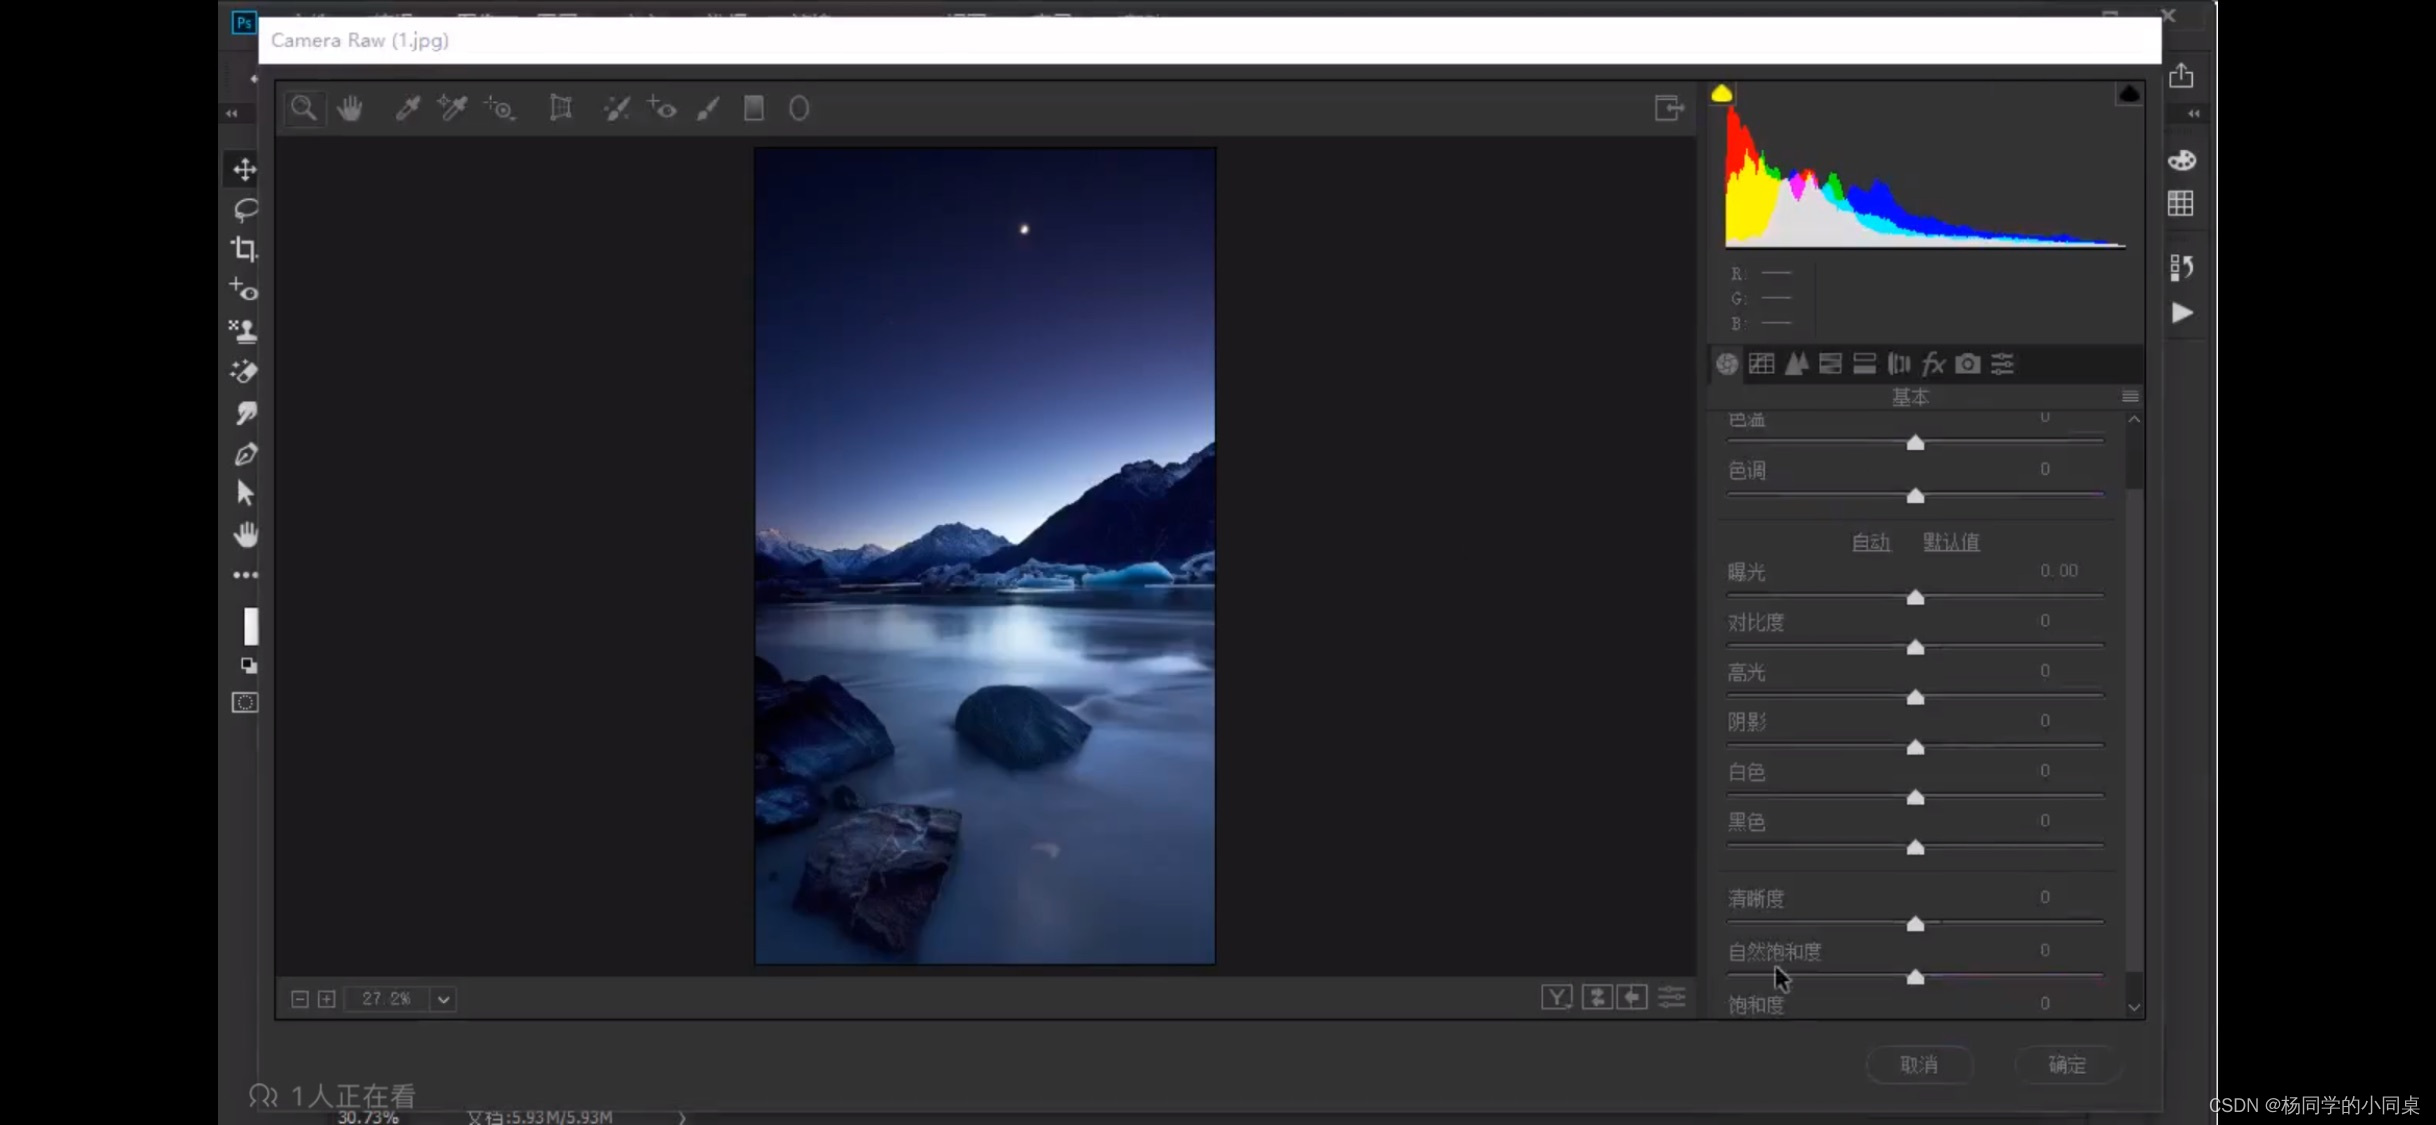Screen dimensions: 2436x1125
Task: Select the Zoom tool in Camera Raw toolbar
Action: point(304,108)
